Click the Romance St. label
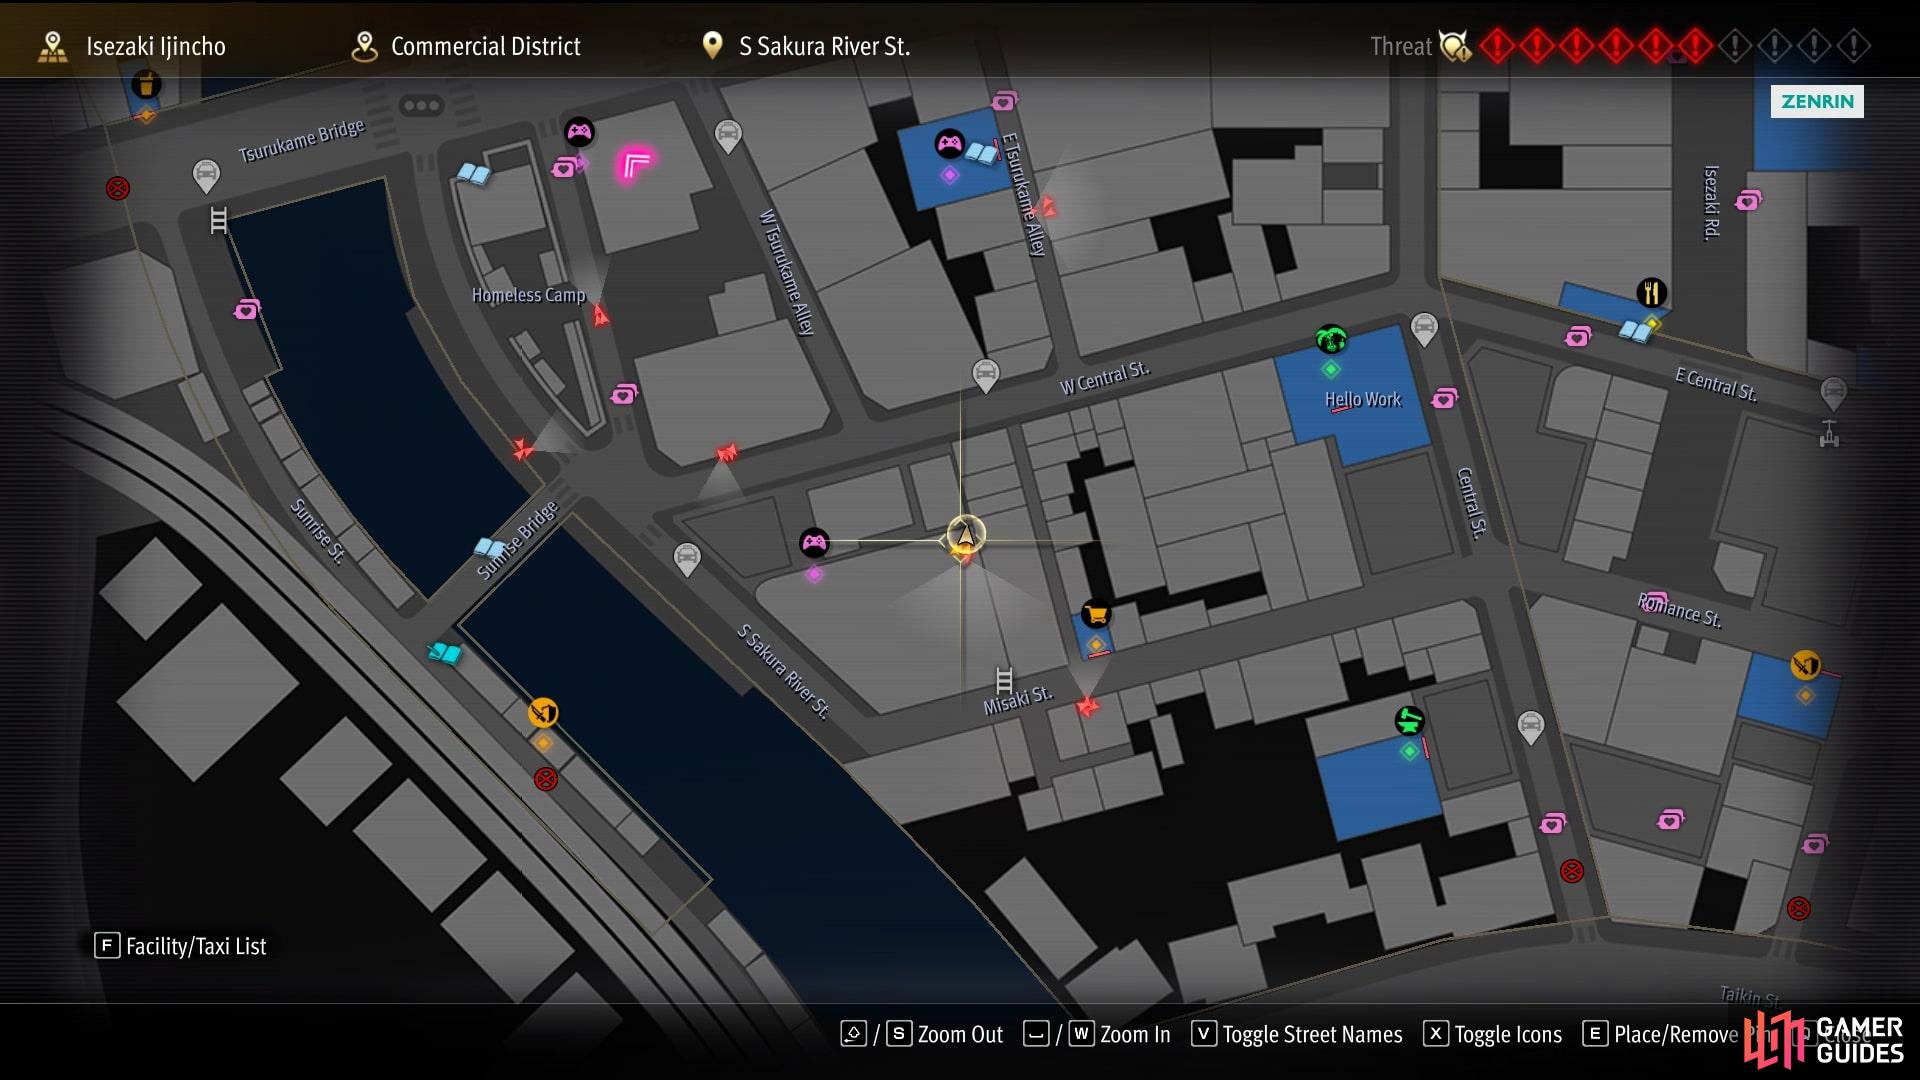This screenshot has height=1080, width=1920. pyautogui.click(x=1680, y=610)
